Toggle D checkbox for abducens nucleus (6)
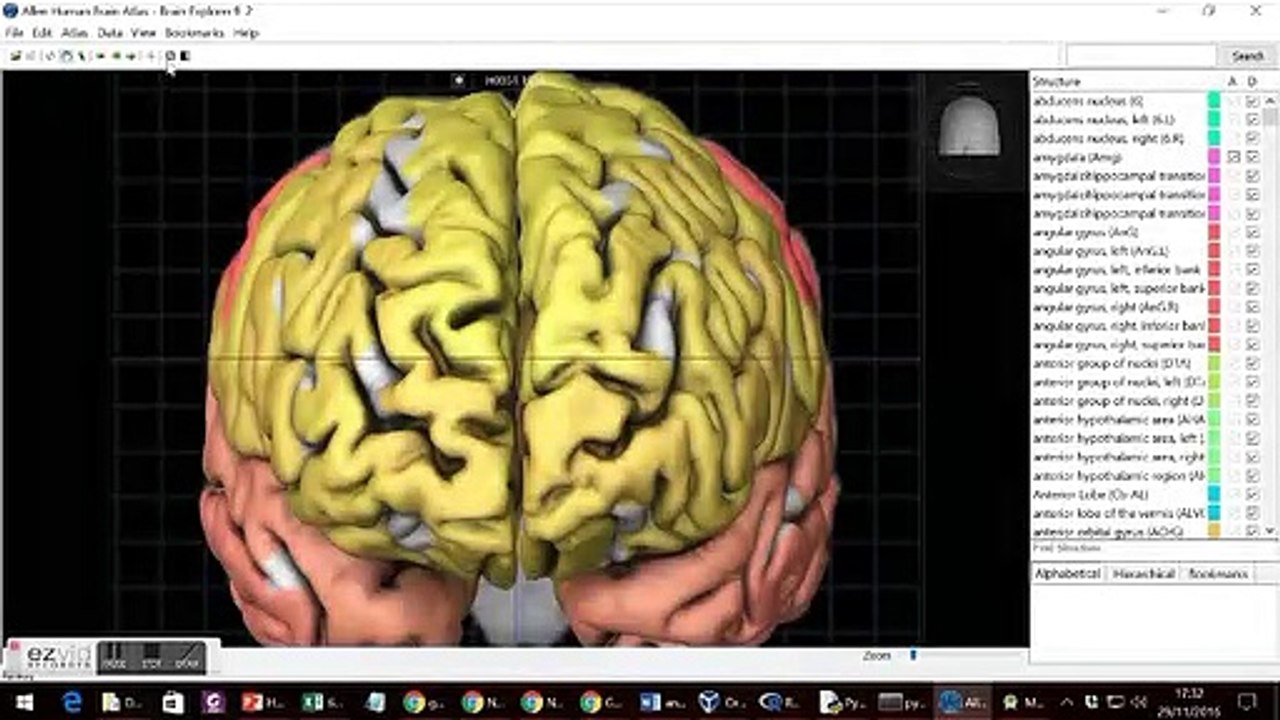 (1253, 101)
